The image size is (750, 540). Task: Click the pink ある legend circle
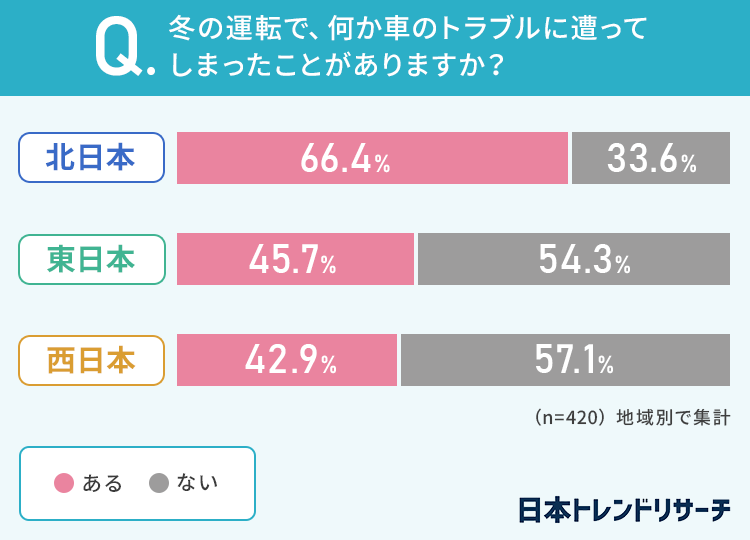[x=64, y=483]
